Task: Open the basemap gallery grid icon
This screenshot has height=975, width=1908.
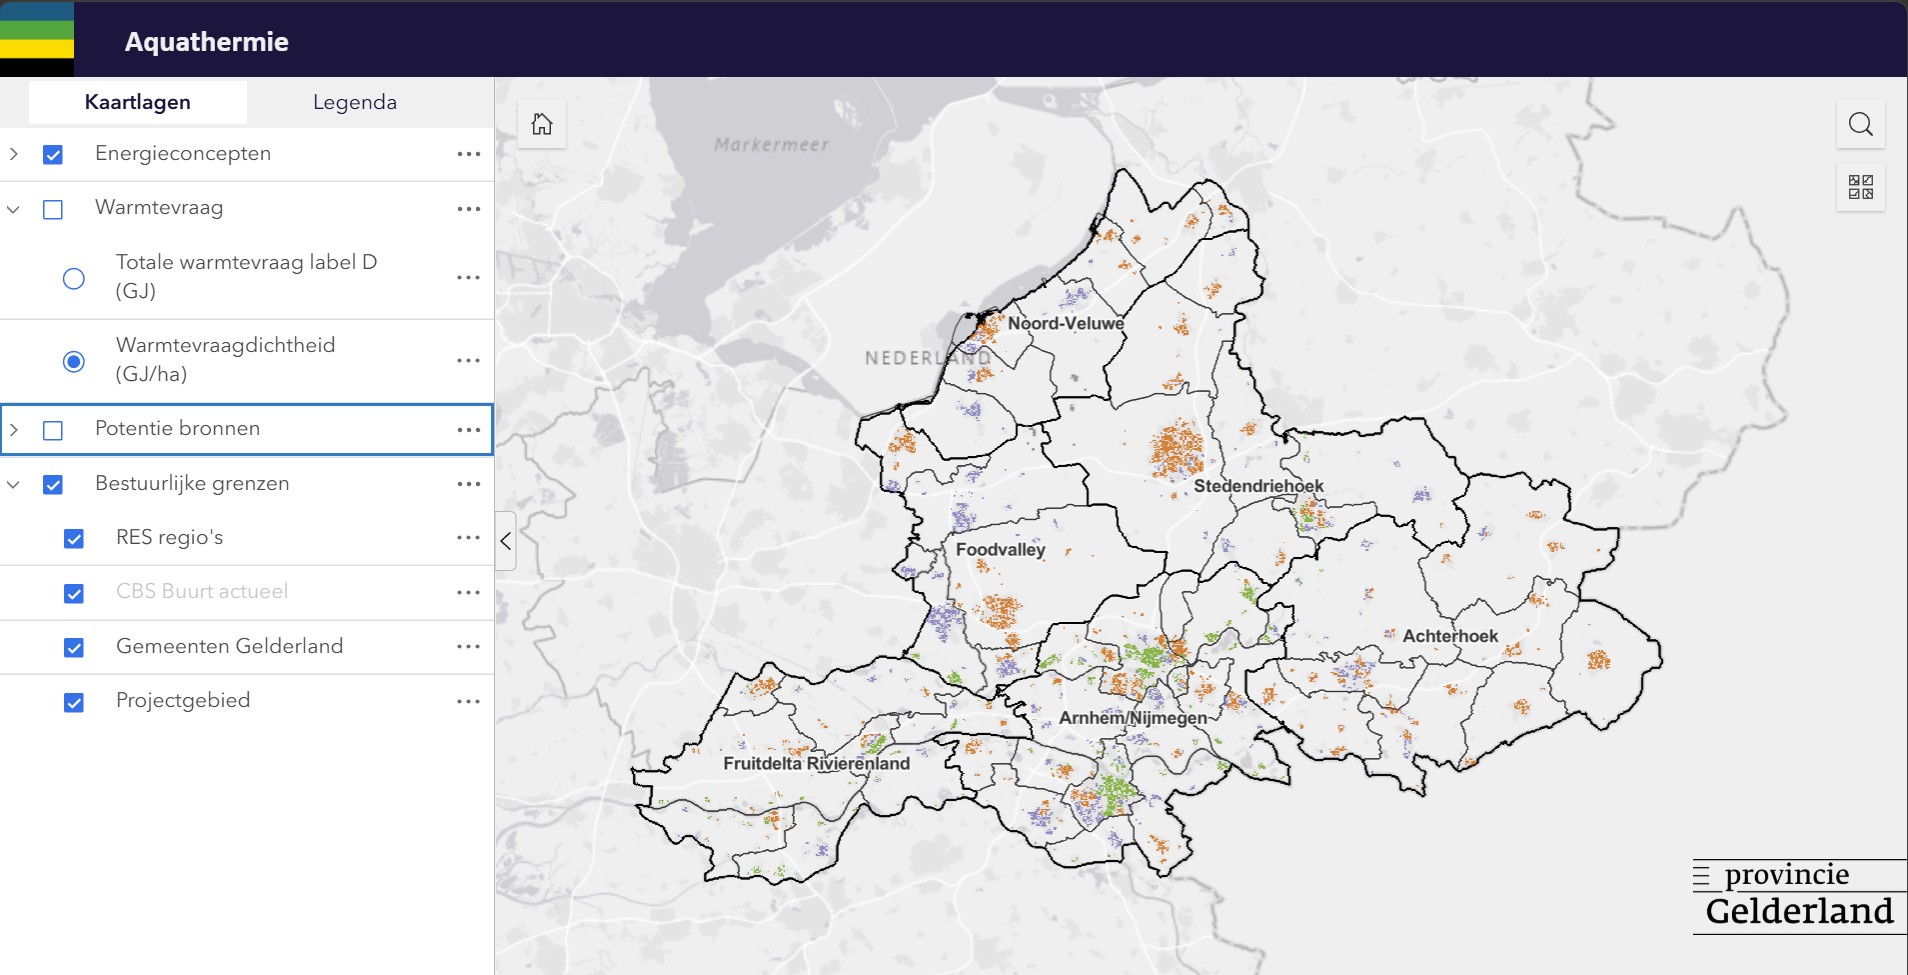Action: (x=1860, y=187)
